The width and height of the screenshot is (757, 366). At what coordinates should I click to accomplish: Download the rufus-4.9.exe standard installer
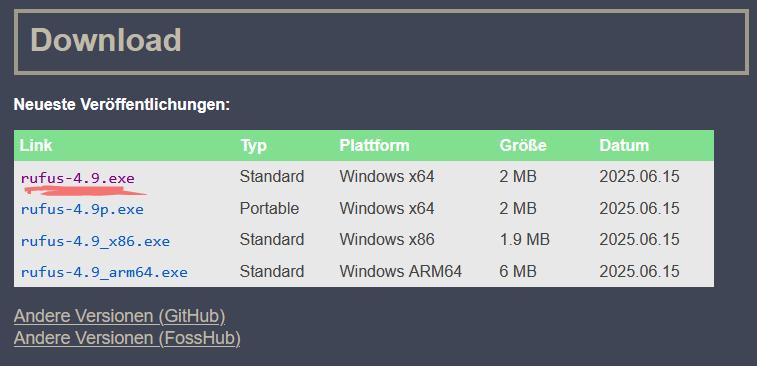coord(77,178)
